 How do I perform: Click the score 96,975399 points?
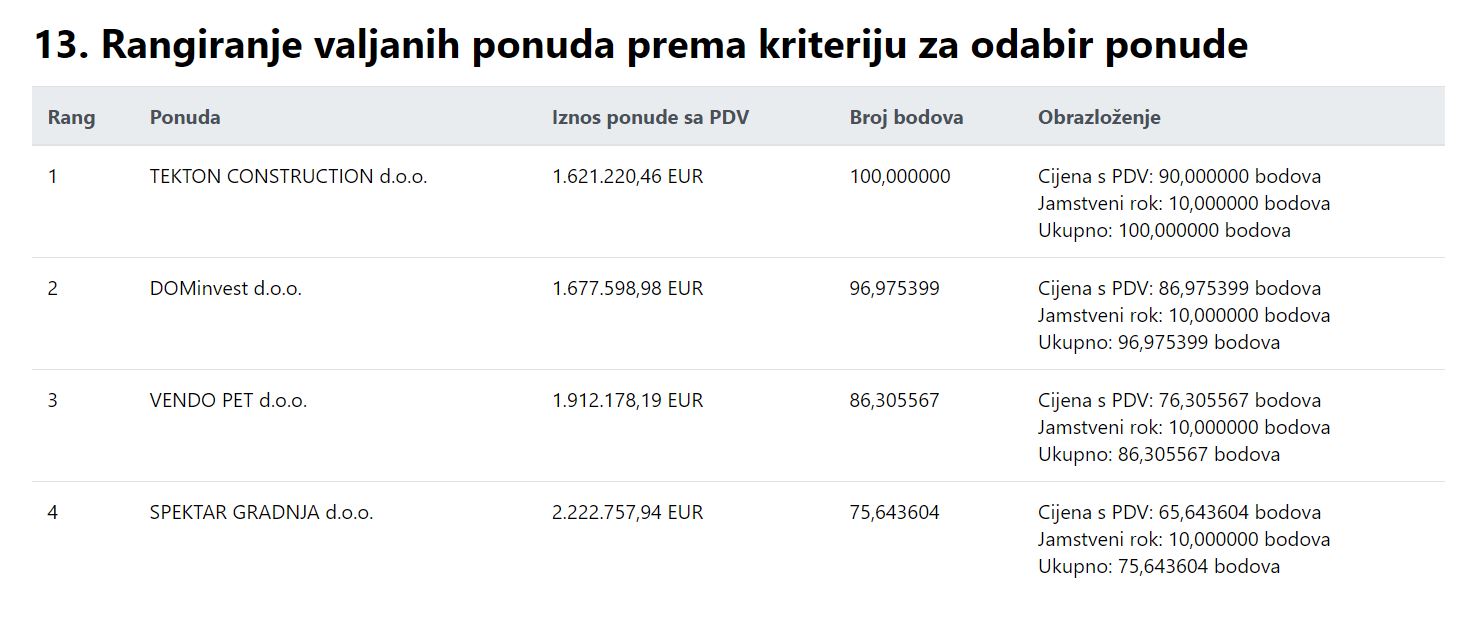[894, 289]
